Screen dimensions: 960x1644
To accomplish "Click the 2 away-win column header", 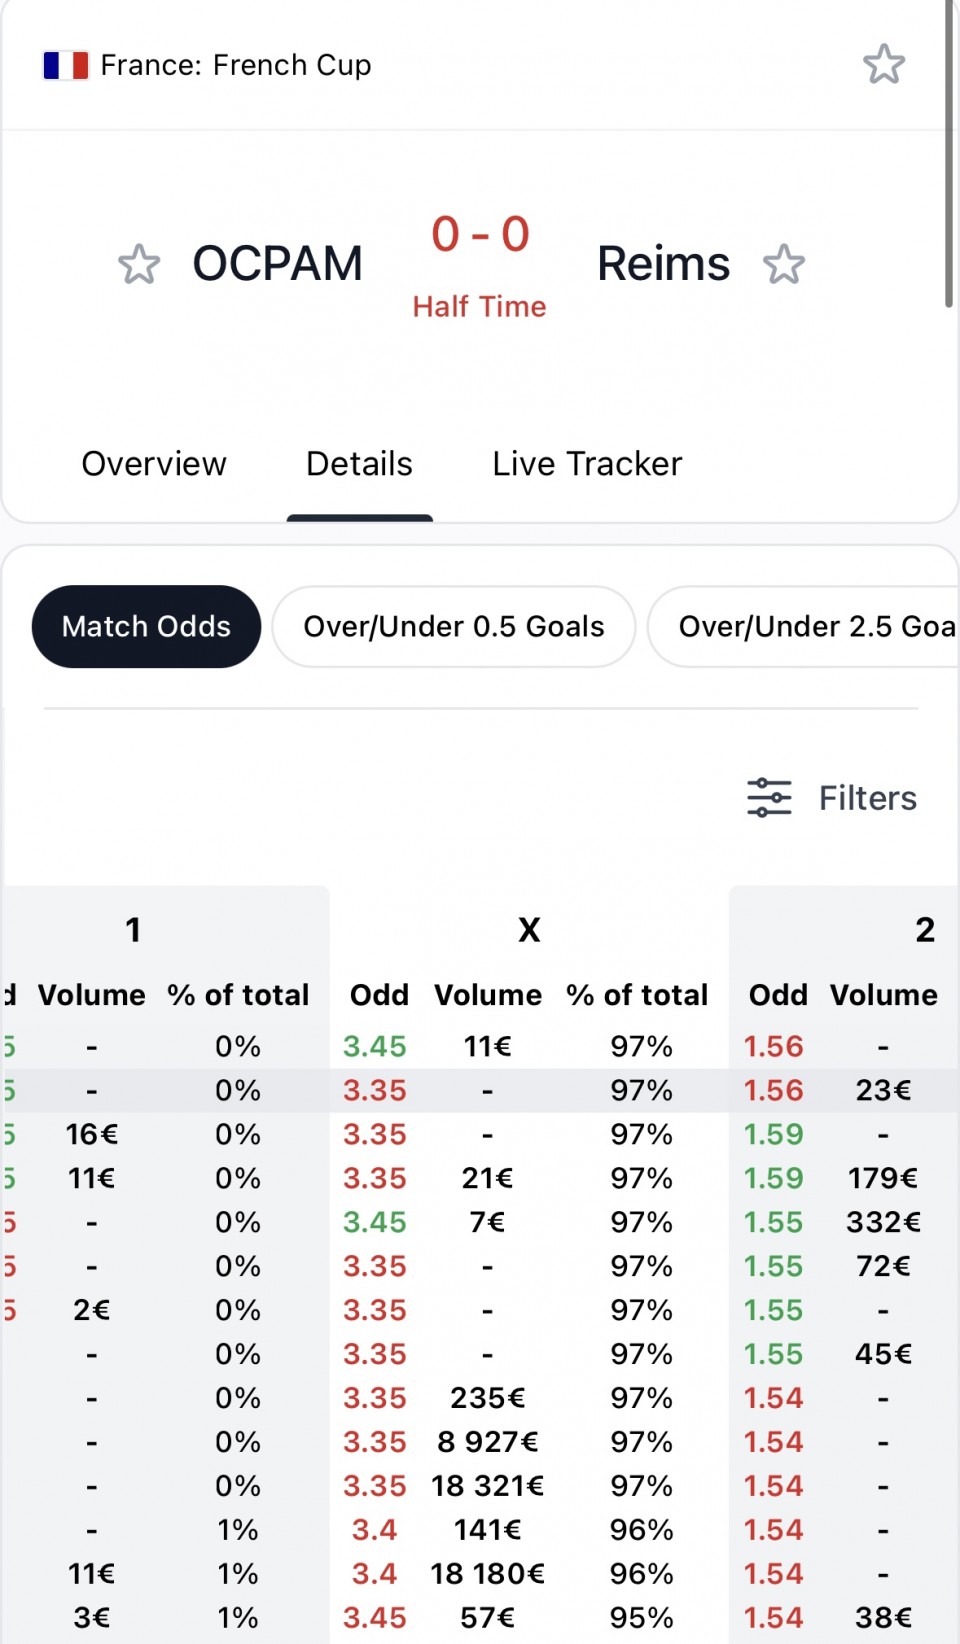I will point(925,930).
